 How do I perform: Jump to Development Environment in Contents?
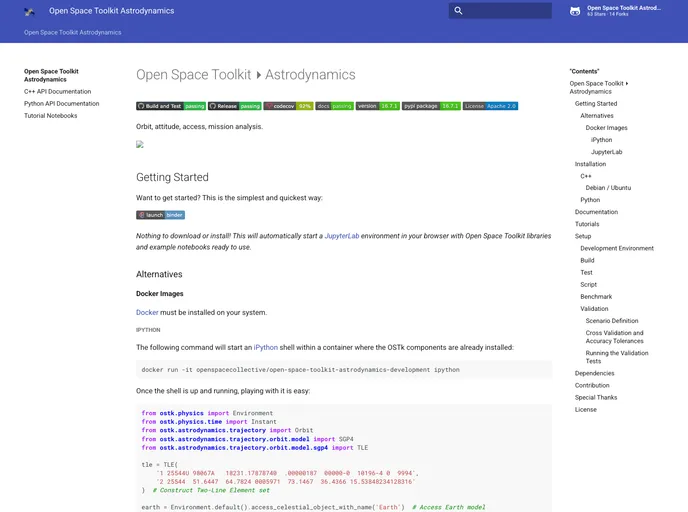click(617, 248)
